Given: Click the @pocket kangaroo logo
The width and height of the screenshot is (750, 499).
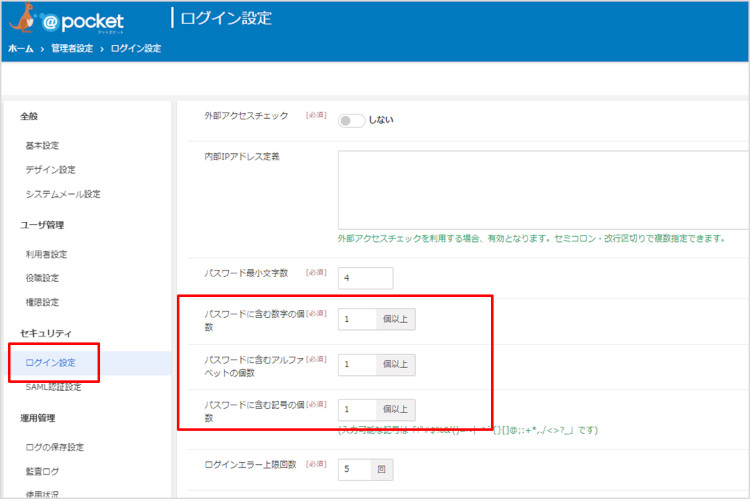Looking at the screenshot, I should click(66, 19).
